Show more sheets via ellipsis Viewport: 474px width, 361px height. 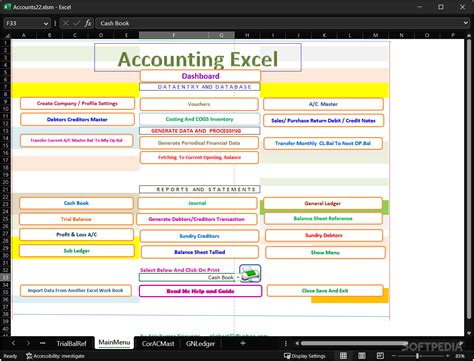pos(42,343)
